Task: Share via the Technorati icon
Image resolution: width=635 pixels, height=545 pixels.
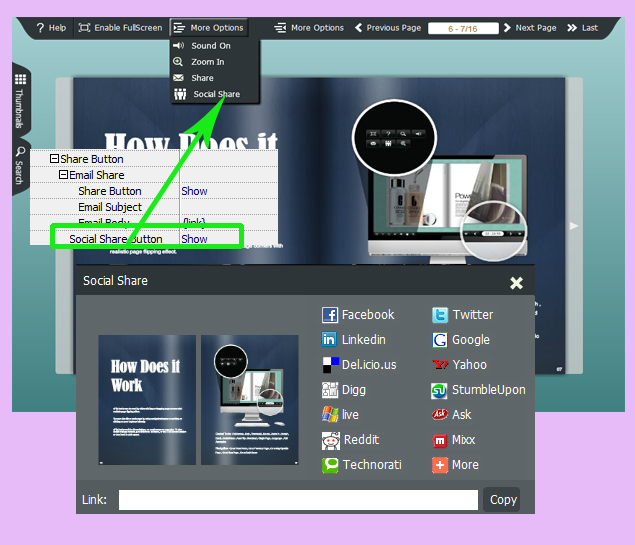Action: (330, 465)
